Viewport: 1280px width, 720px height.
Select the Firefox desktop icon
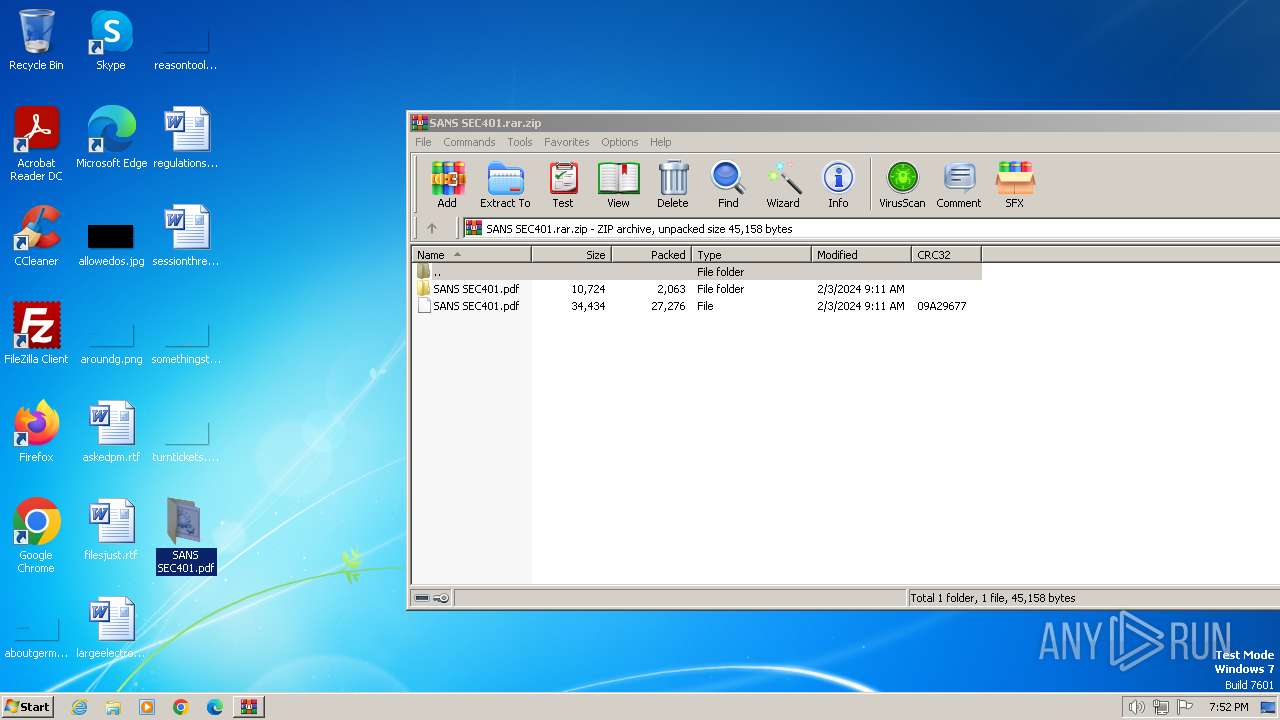point(36,432)
